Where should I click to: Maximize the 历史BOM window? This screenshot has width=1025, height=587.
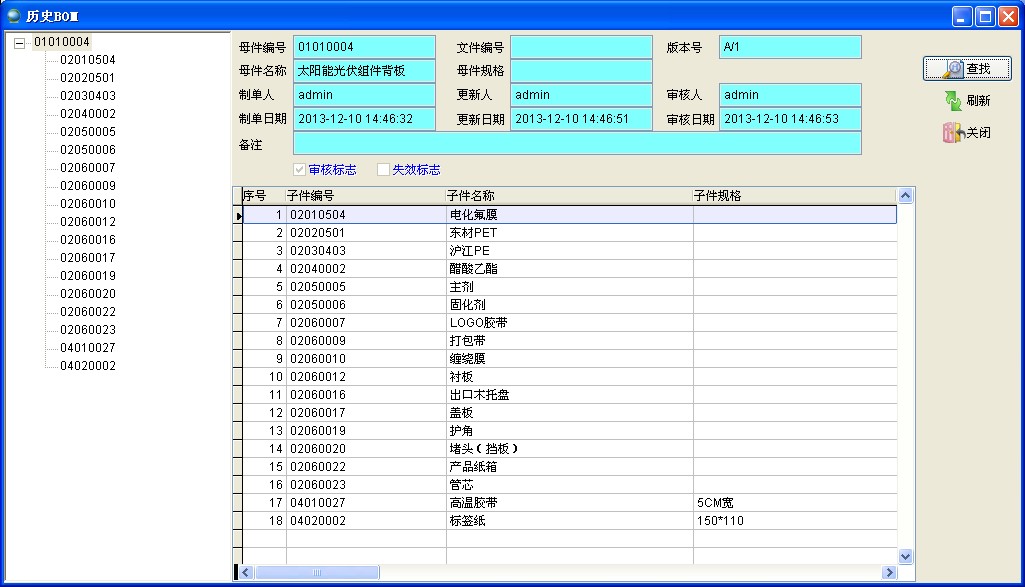tap(984, 15)
